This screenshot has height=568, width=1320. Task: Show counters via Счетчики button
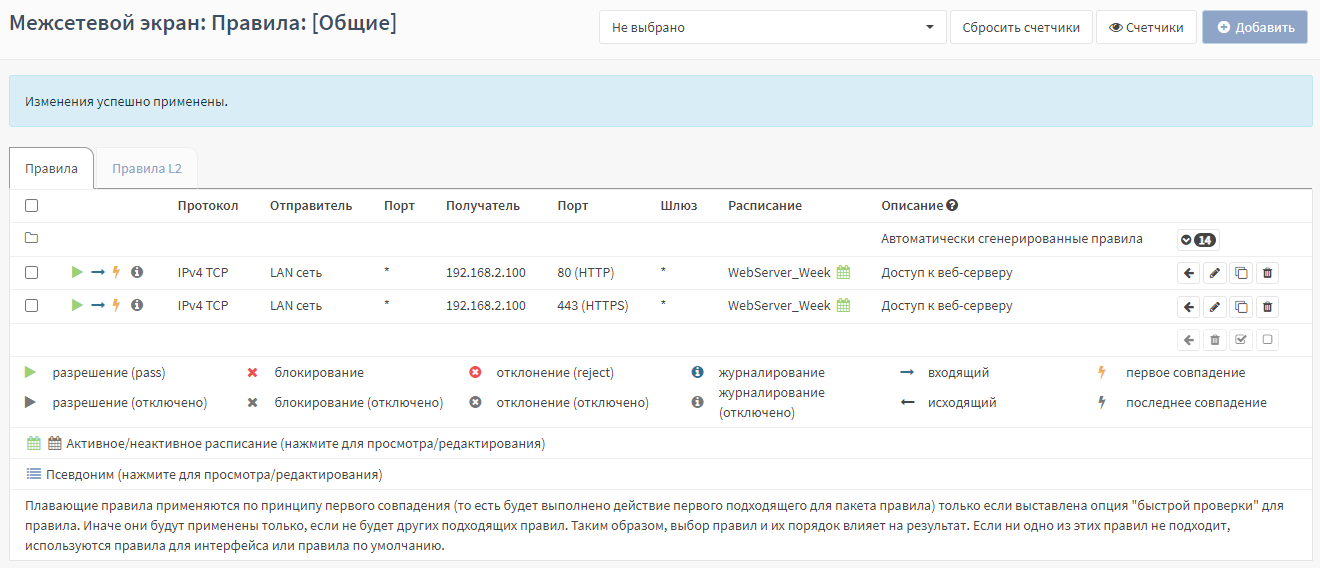point(1145,28)
